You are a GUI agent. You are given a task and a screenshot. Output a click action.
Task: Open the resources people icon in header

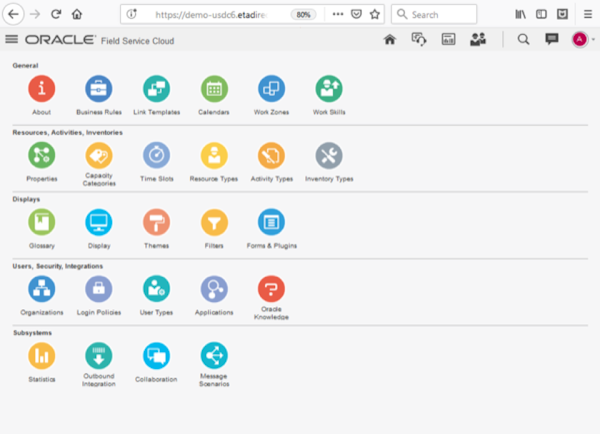(478, 39)
